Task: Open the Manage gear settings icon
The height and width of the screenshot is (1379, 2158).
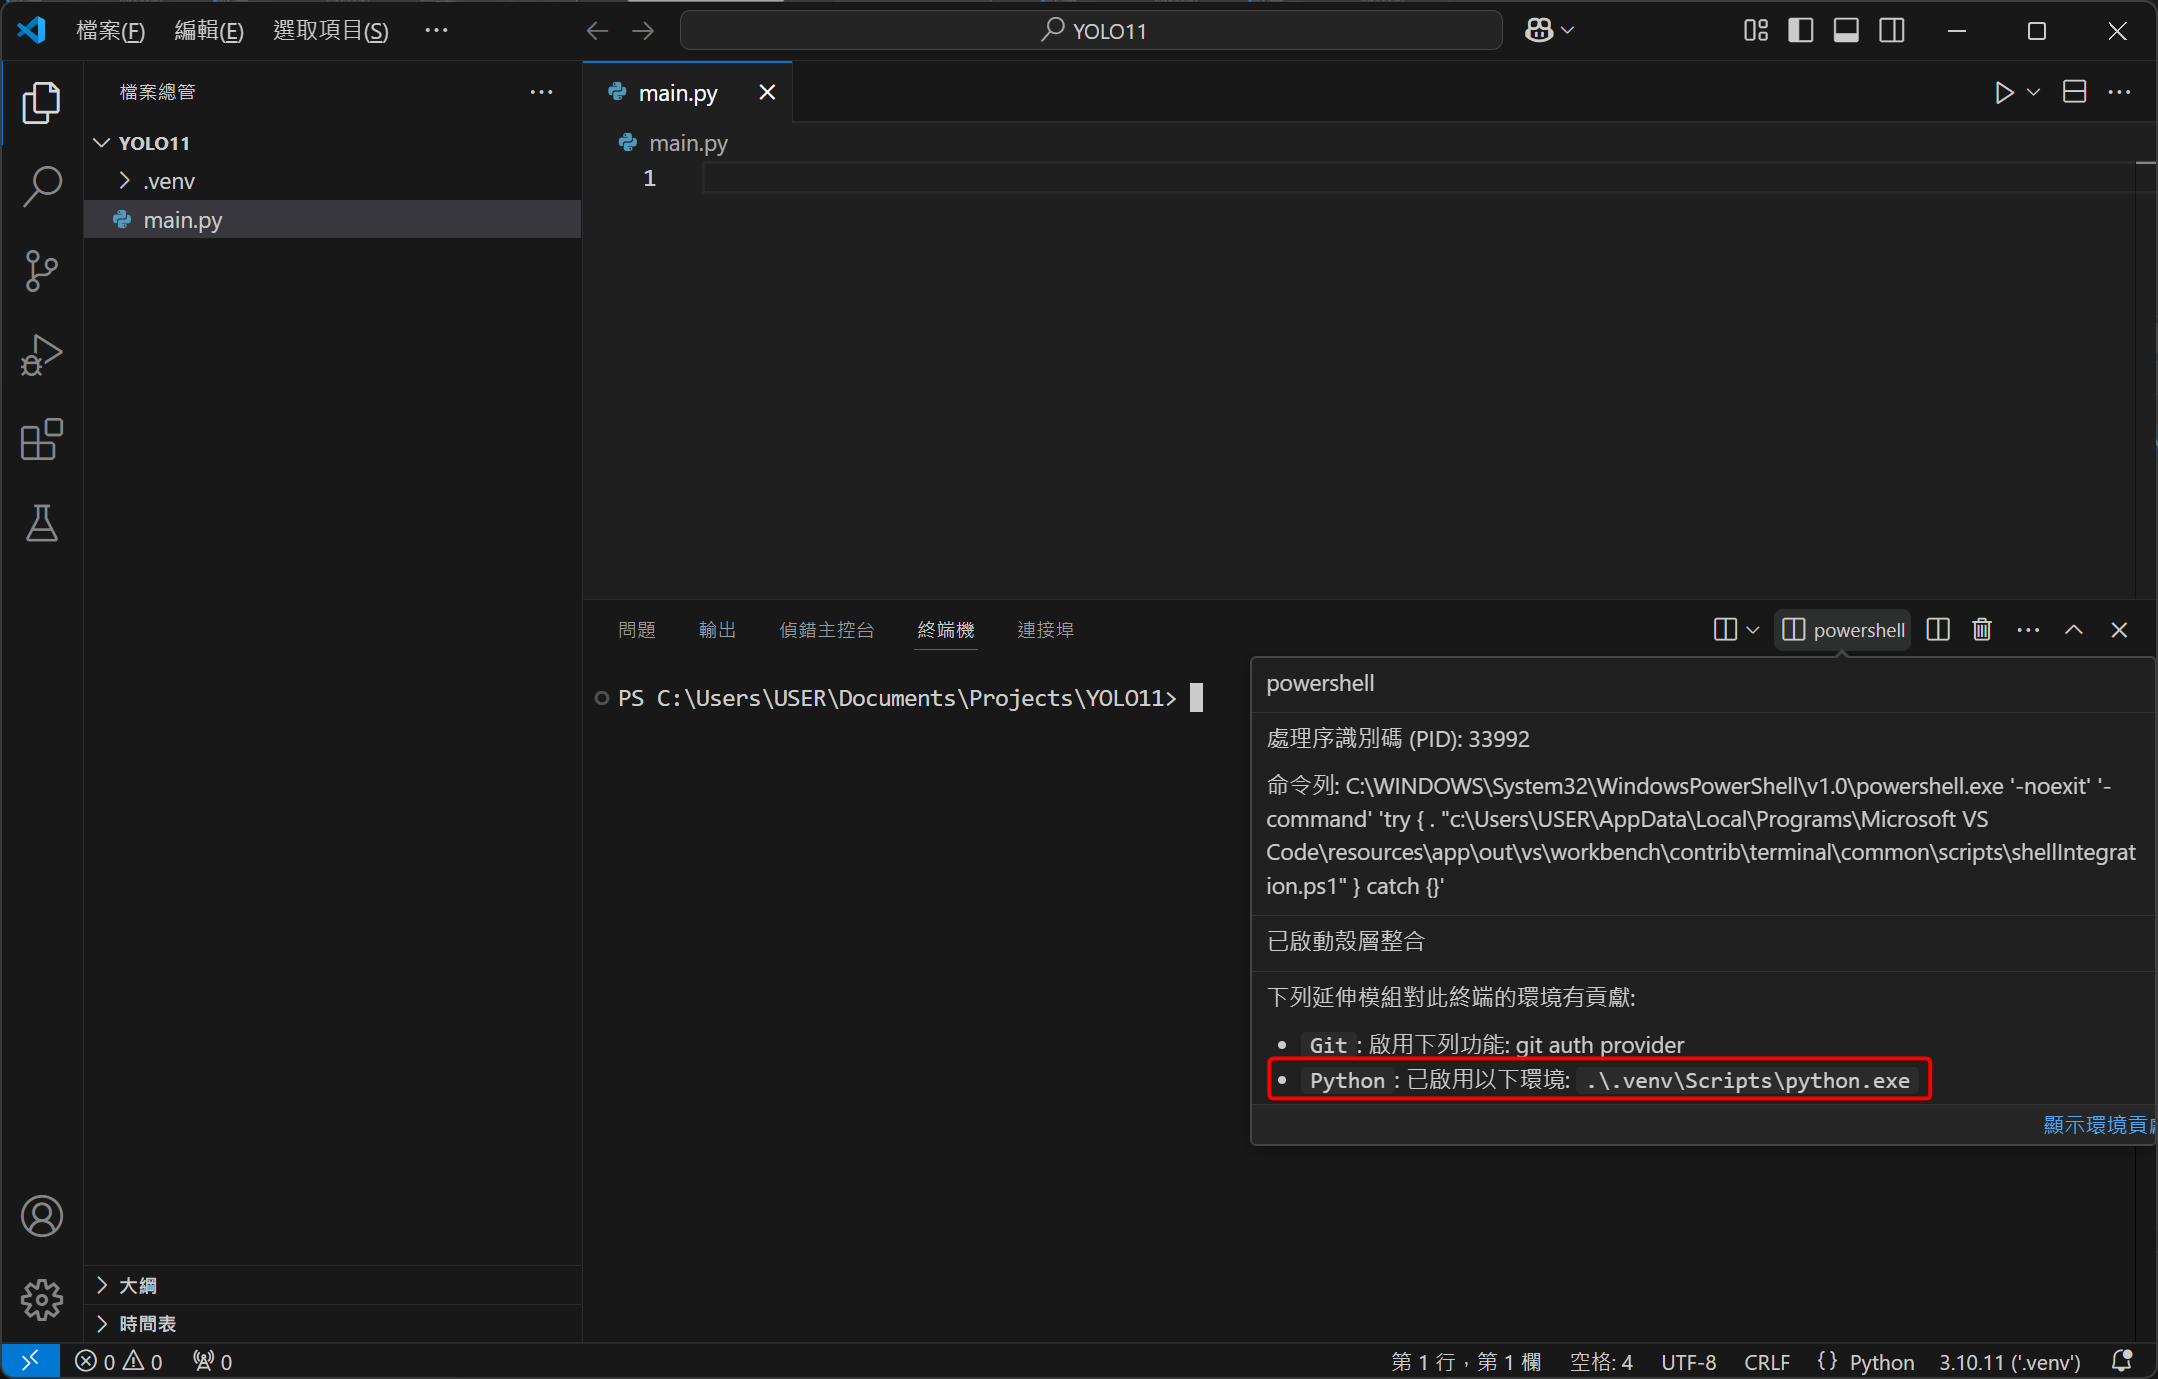Action: [41, 1299]
